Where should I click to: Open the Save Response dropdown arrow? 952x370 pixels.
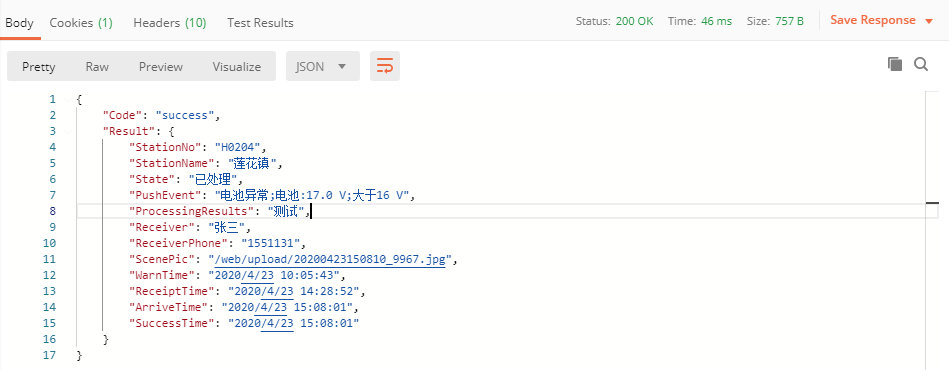coord(928,21)
